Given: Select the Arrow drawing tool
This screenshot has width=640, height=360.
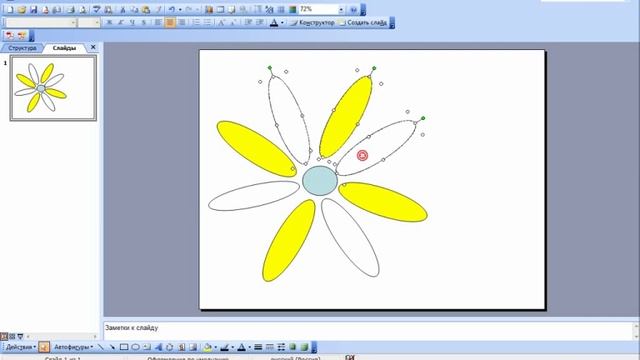Looking at the screenshot, I should pos(112,347).
